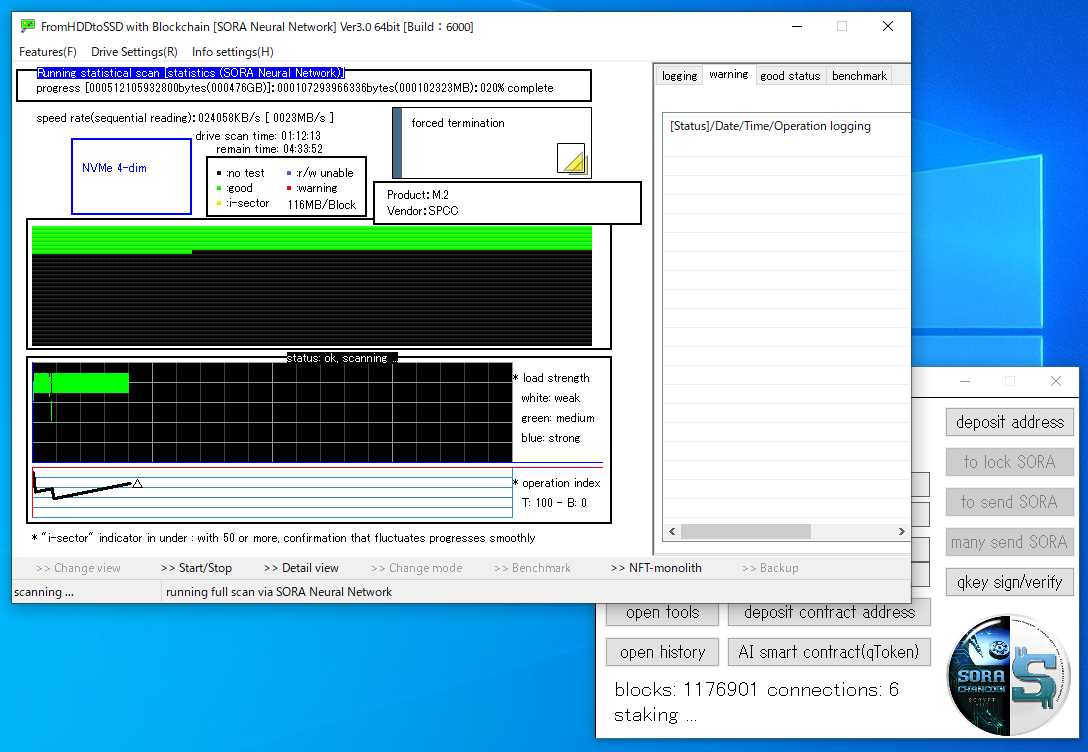This screenshot has width=1088, height=752.
Task: Click the operation index label
Action: (556, 483)
